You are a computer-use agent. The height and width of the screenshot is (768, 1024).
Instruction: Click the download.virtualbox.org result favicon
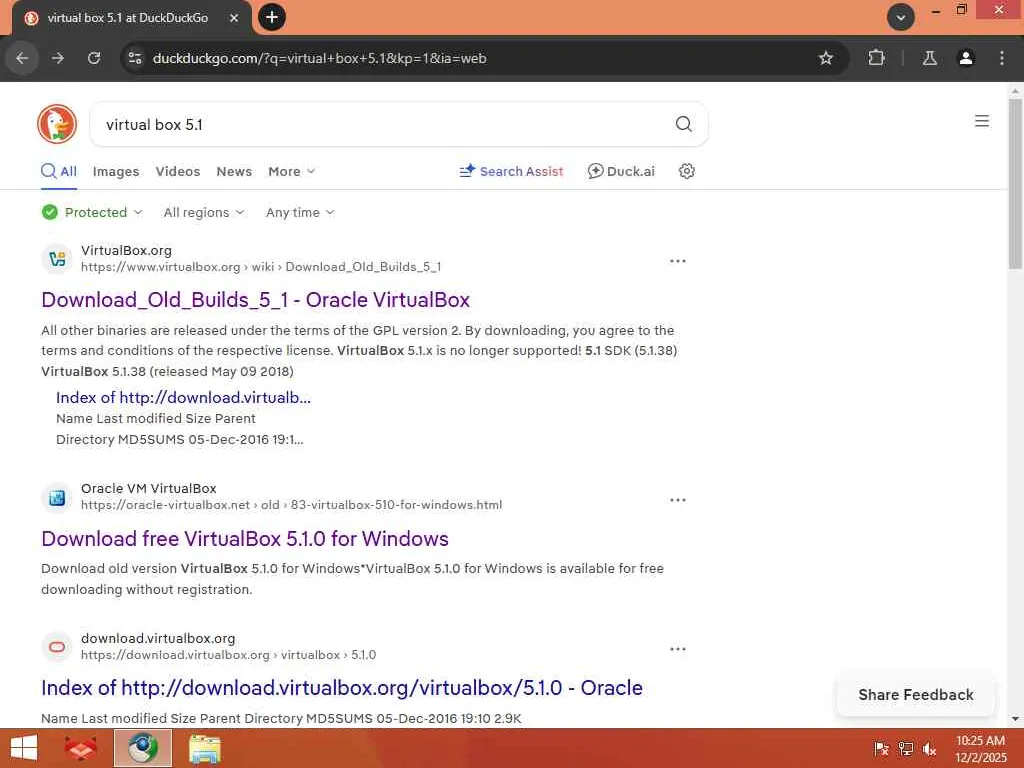[57, 647]
